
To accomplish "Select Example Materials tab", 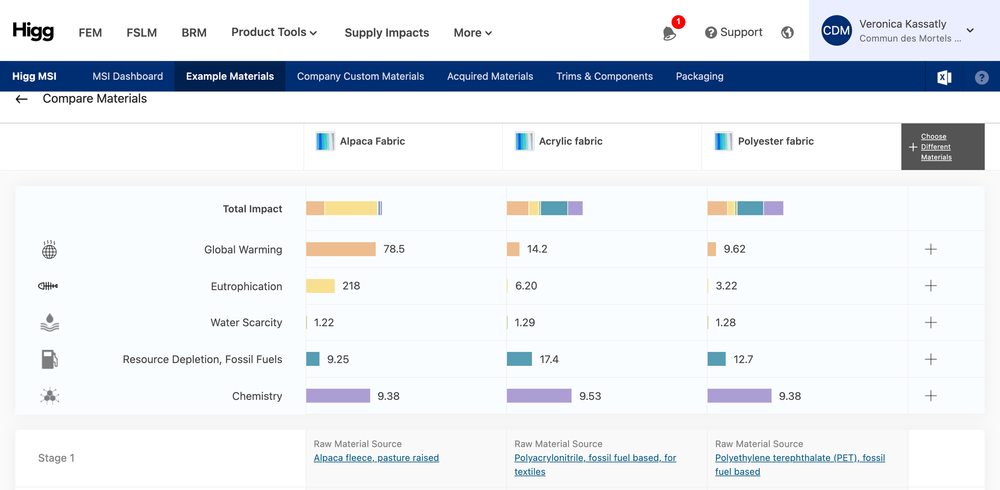I will pyautogui.click(x=230, y=77).
